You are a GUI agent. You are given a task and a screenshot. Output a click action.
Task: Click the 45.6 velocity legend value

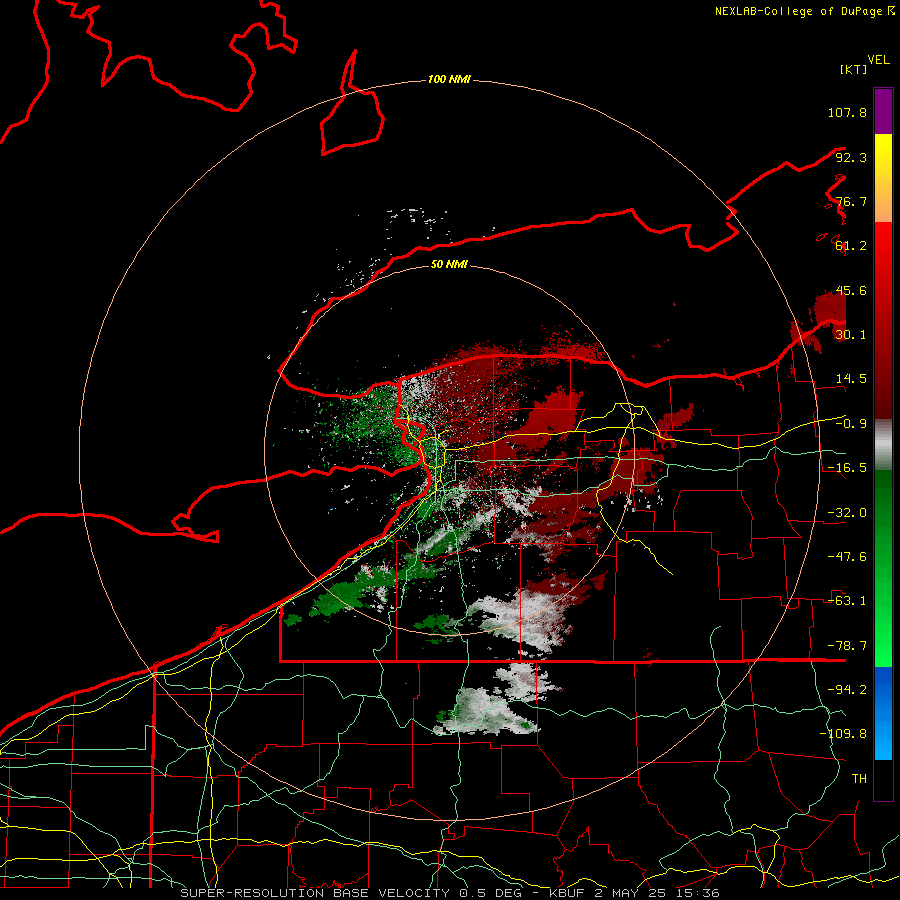[x=851, y=290]
